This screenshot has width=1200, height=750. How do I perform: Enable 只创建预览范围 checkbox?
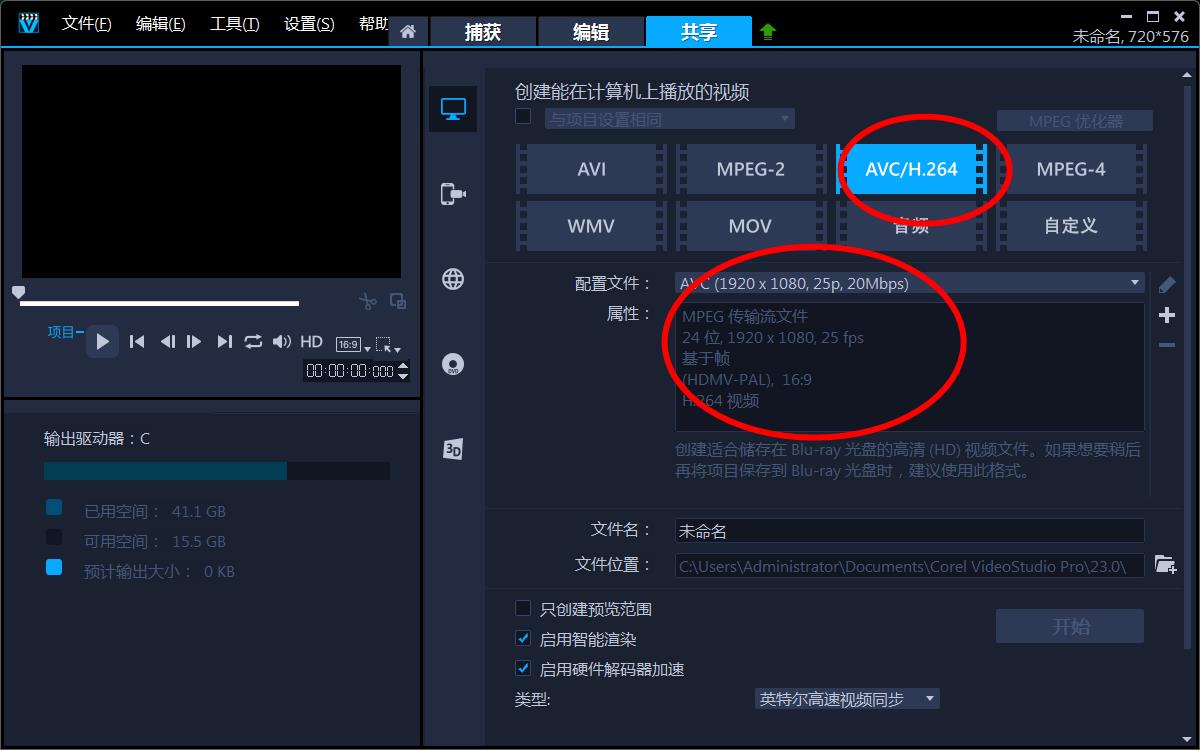click(x=523, y=608)
